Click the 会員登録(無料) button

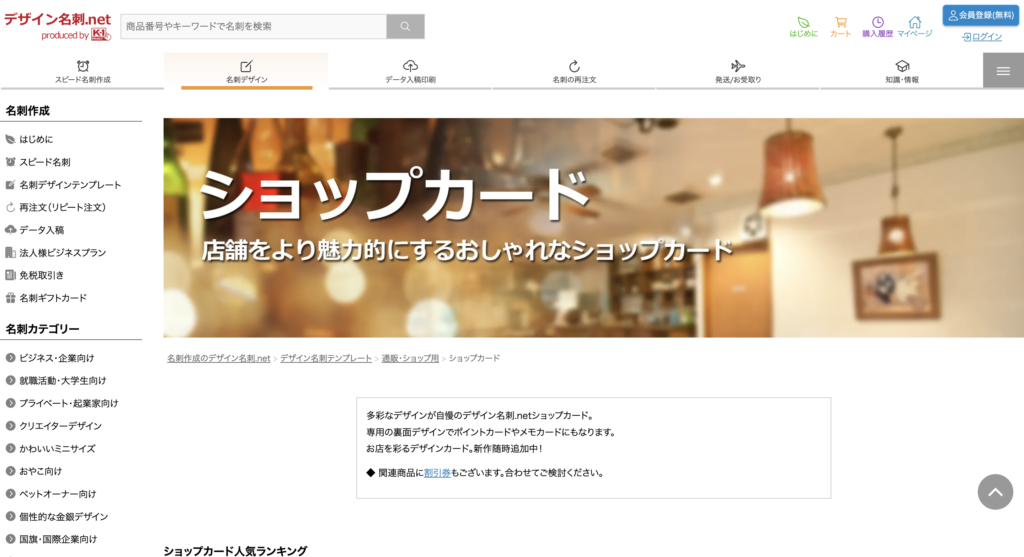(980, 15)
